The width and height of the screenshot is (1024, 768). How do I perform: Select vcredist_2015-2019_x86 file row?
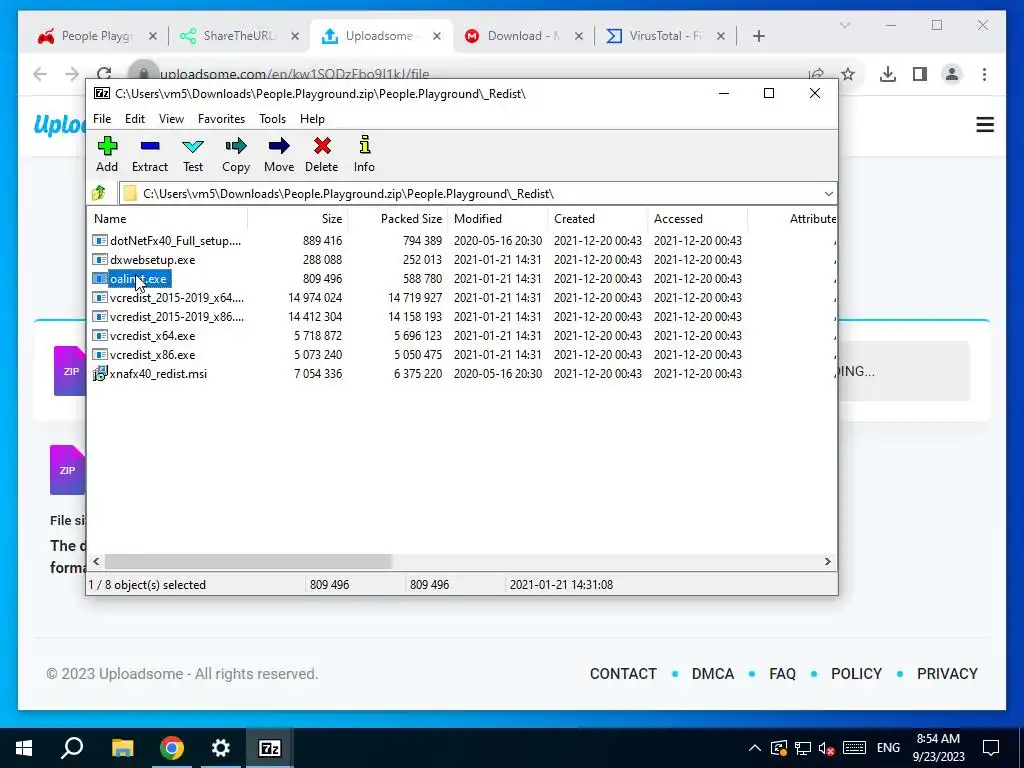pos(462,317)
